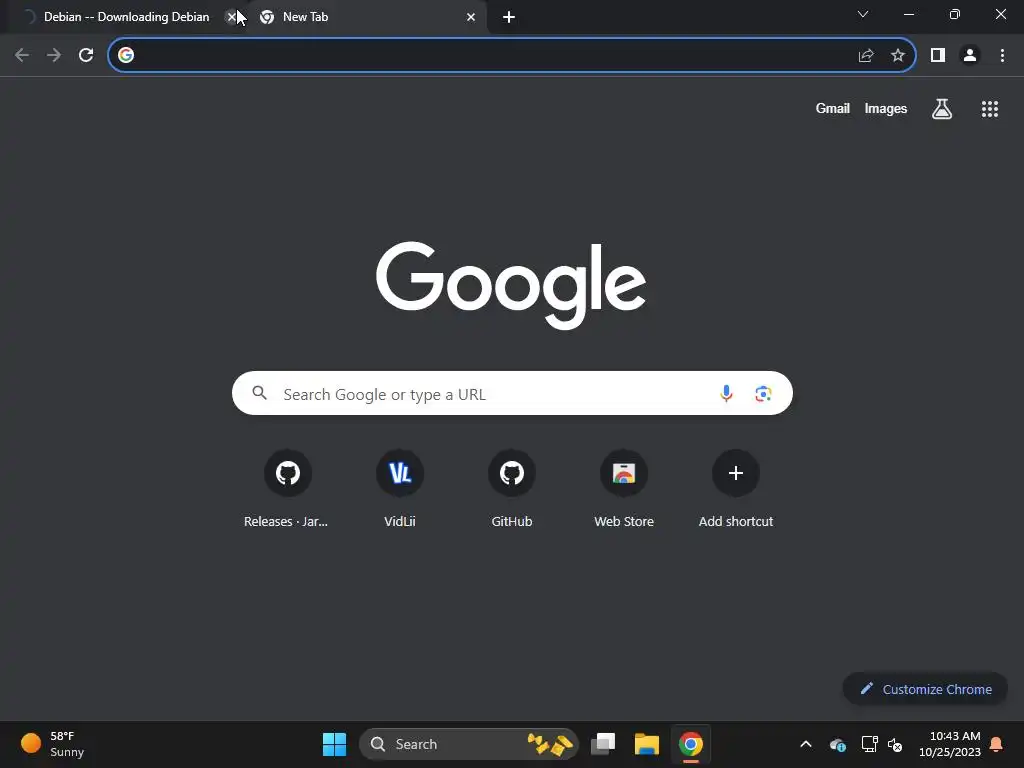Image resolution: width=1024 pixels, height=768 pixels.
Task: Click the Google logo
Action: 511,285
